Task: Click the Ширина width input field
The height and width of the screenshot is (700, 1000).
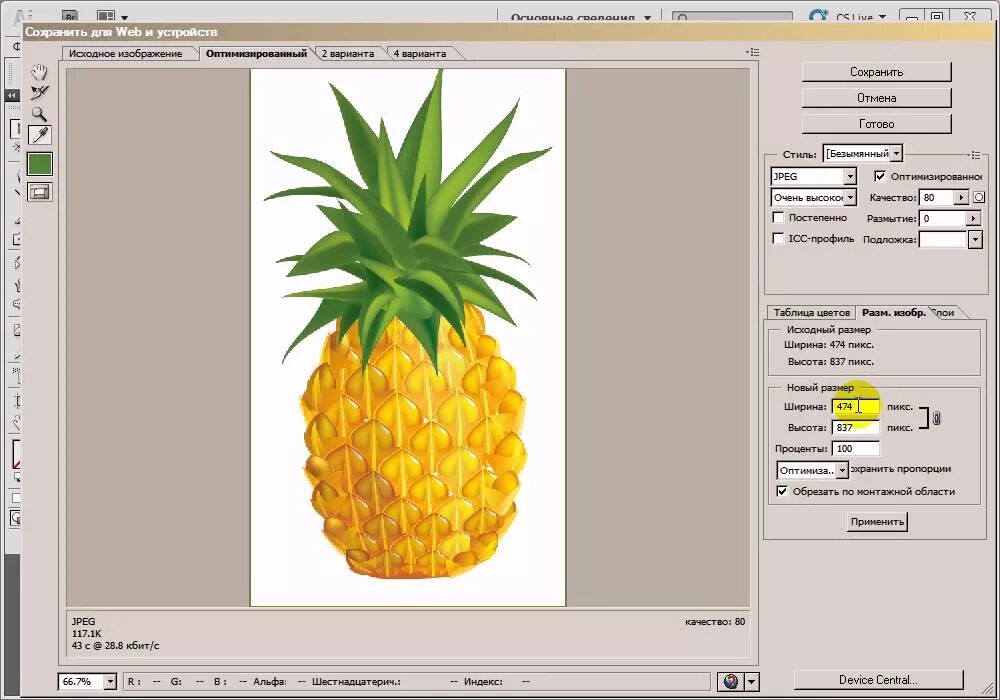Action: 856,406
